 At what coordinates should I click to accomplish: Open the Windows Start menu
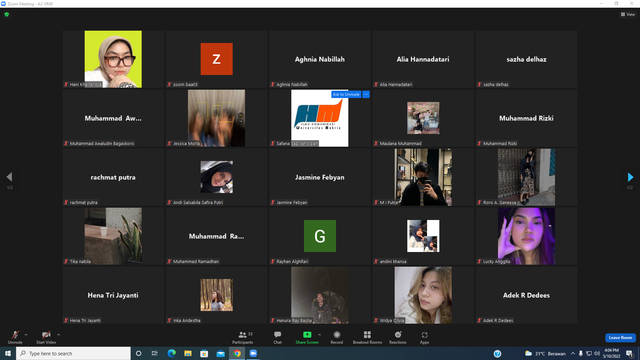(x=8, y=353)
